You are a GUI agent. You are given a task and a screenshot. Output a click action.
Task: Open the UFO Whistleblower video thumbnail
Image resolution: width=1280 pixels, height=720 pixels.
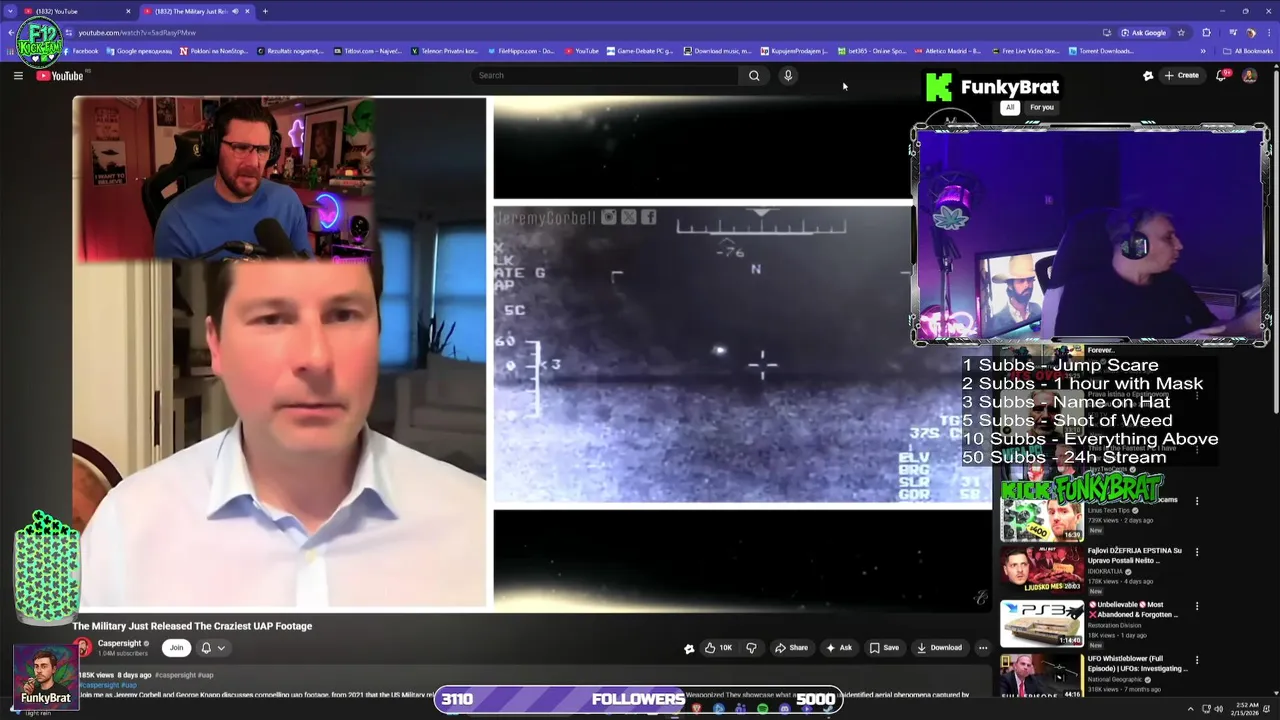[1042, 677]
